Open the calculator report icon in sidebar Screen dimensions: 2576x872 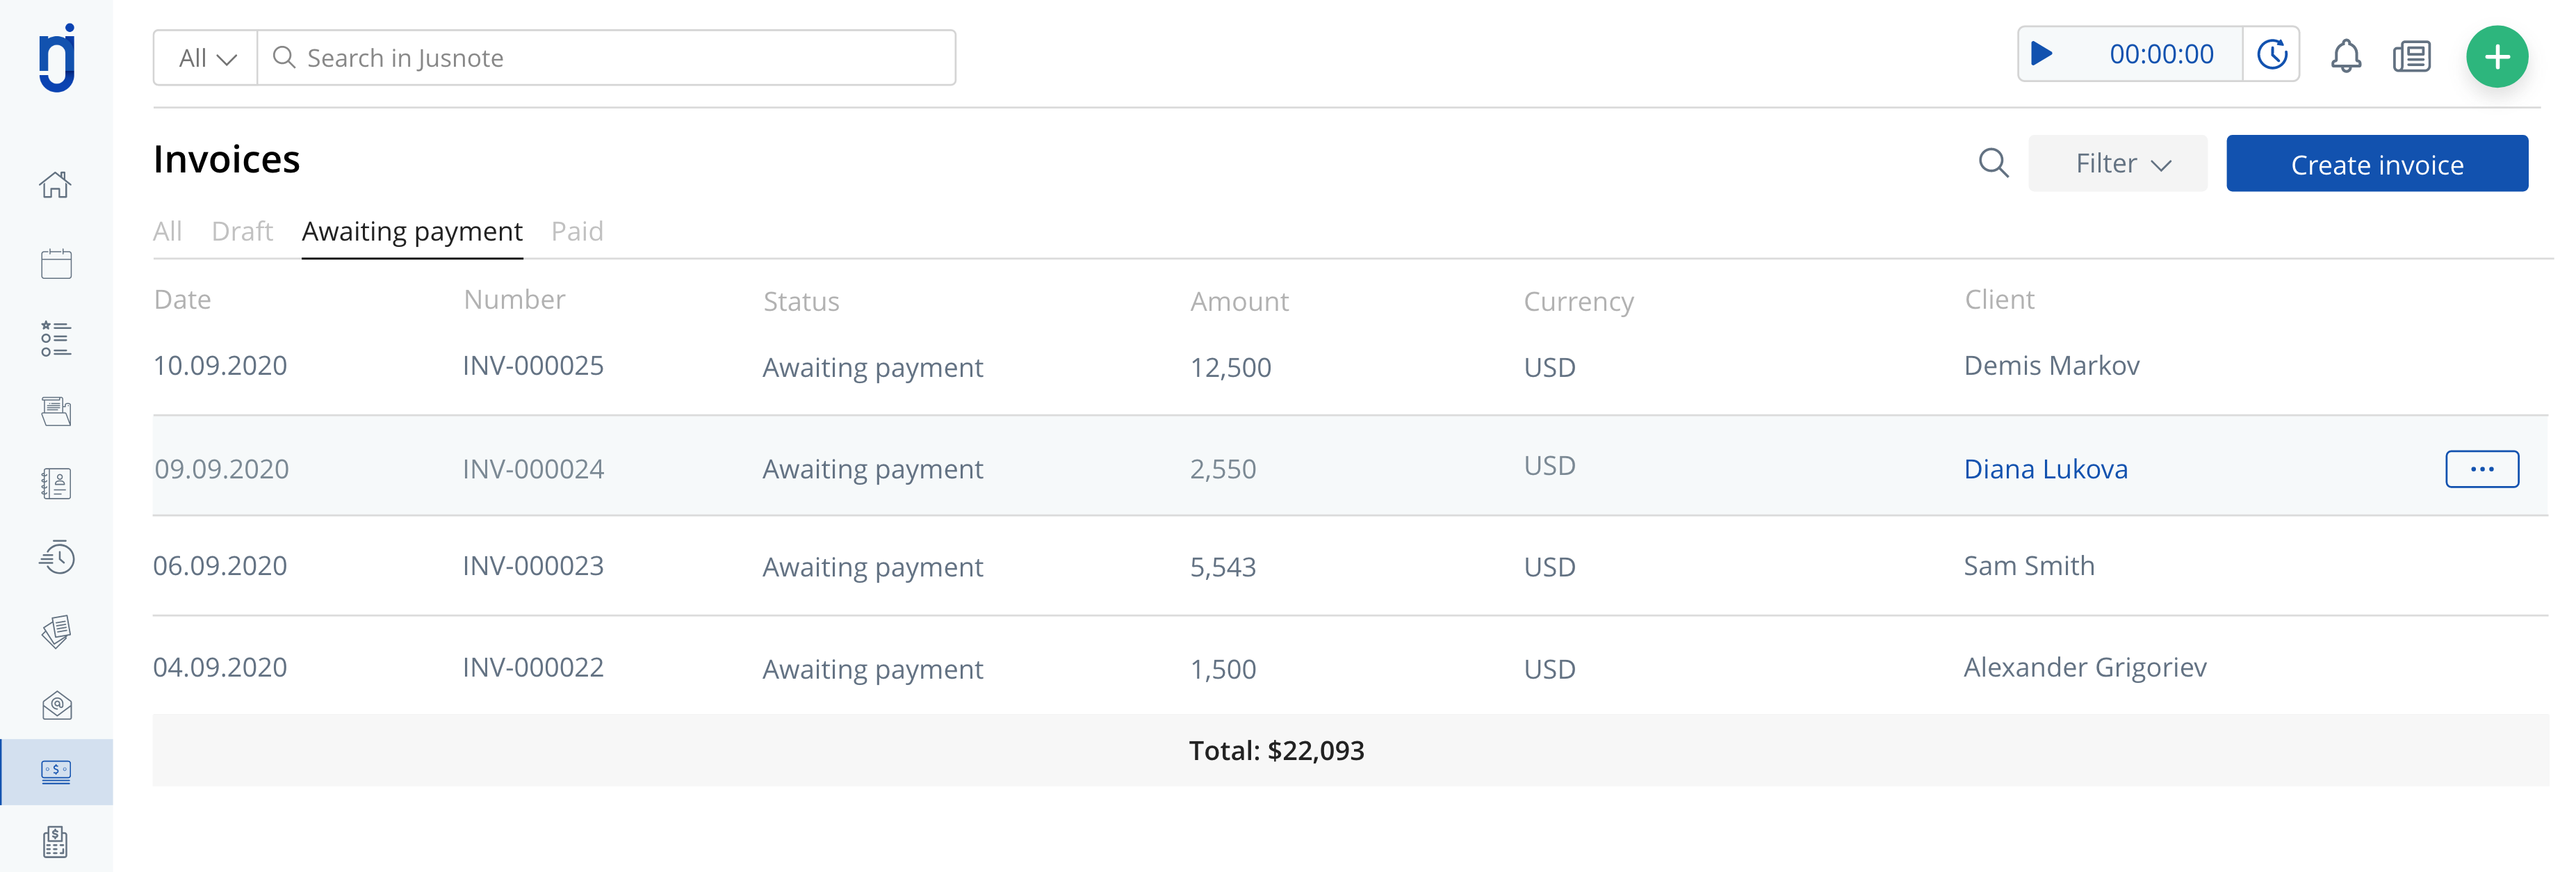[56, 842]
